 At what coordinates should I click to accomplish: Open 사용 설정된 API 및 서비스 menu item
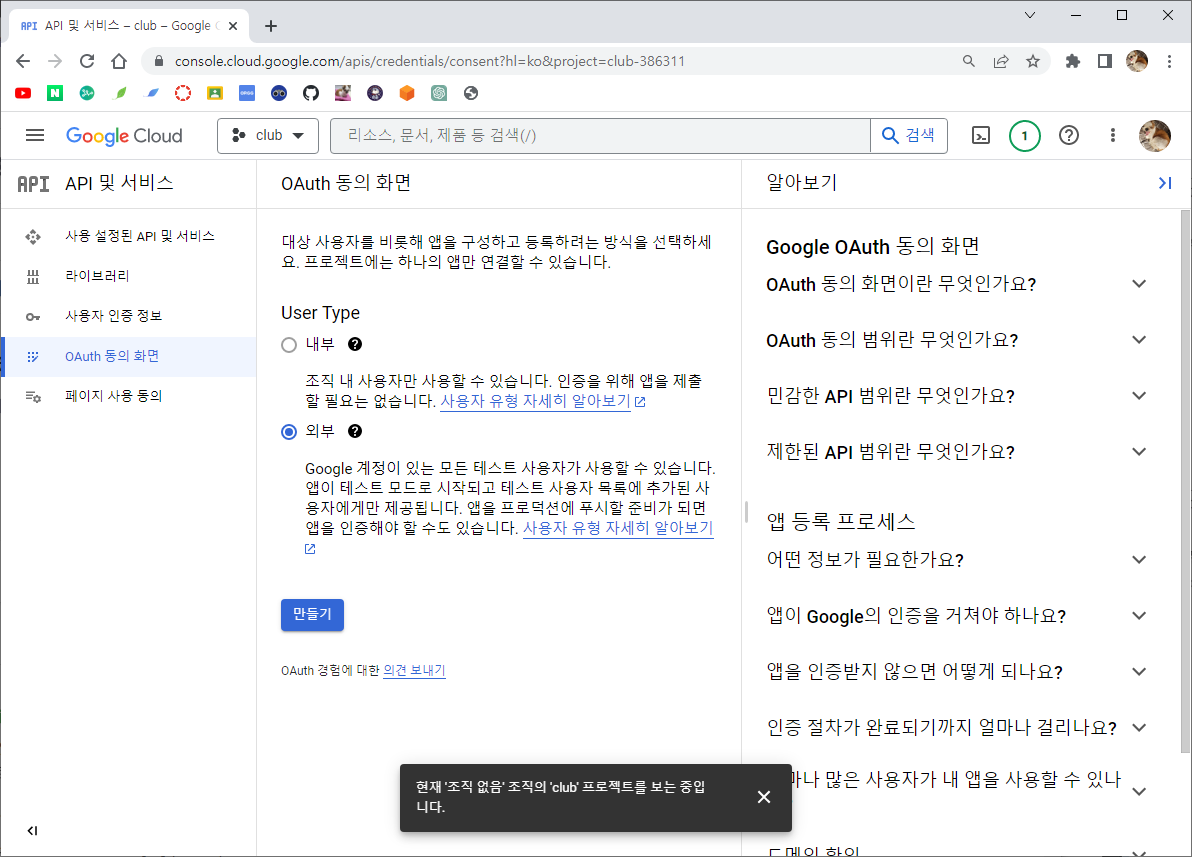pos(129,236)
